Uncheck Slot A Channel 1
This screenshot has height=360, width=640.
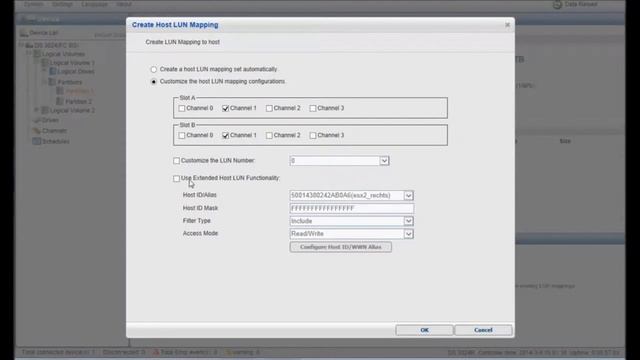pyautogui.click(x=225, y=108)
